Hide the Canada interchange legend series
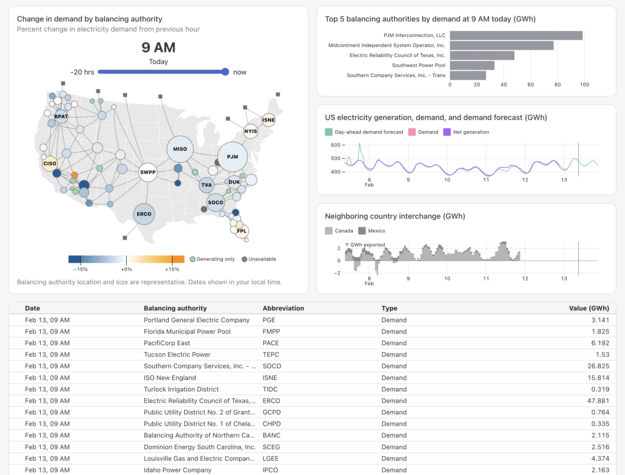Image resolution: width=625 pixels, height=475 pixels. (x=338, y=231)
